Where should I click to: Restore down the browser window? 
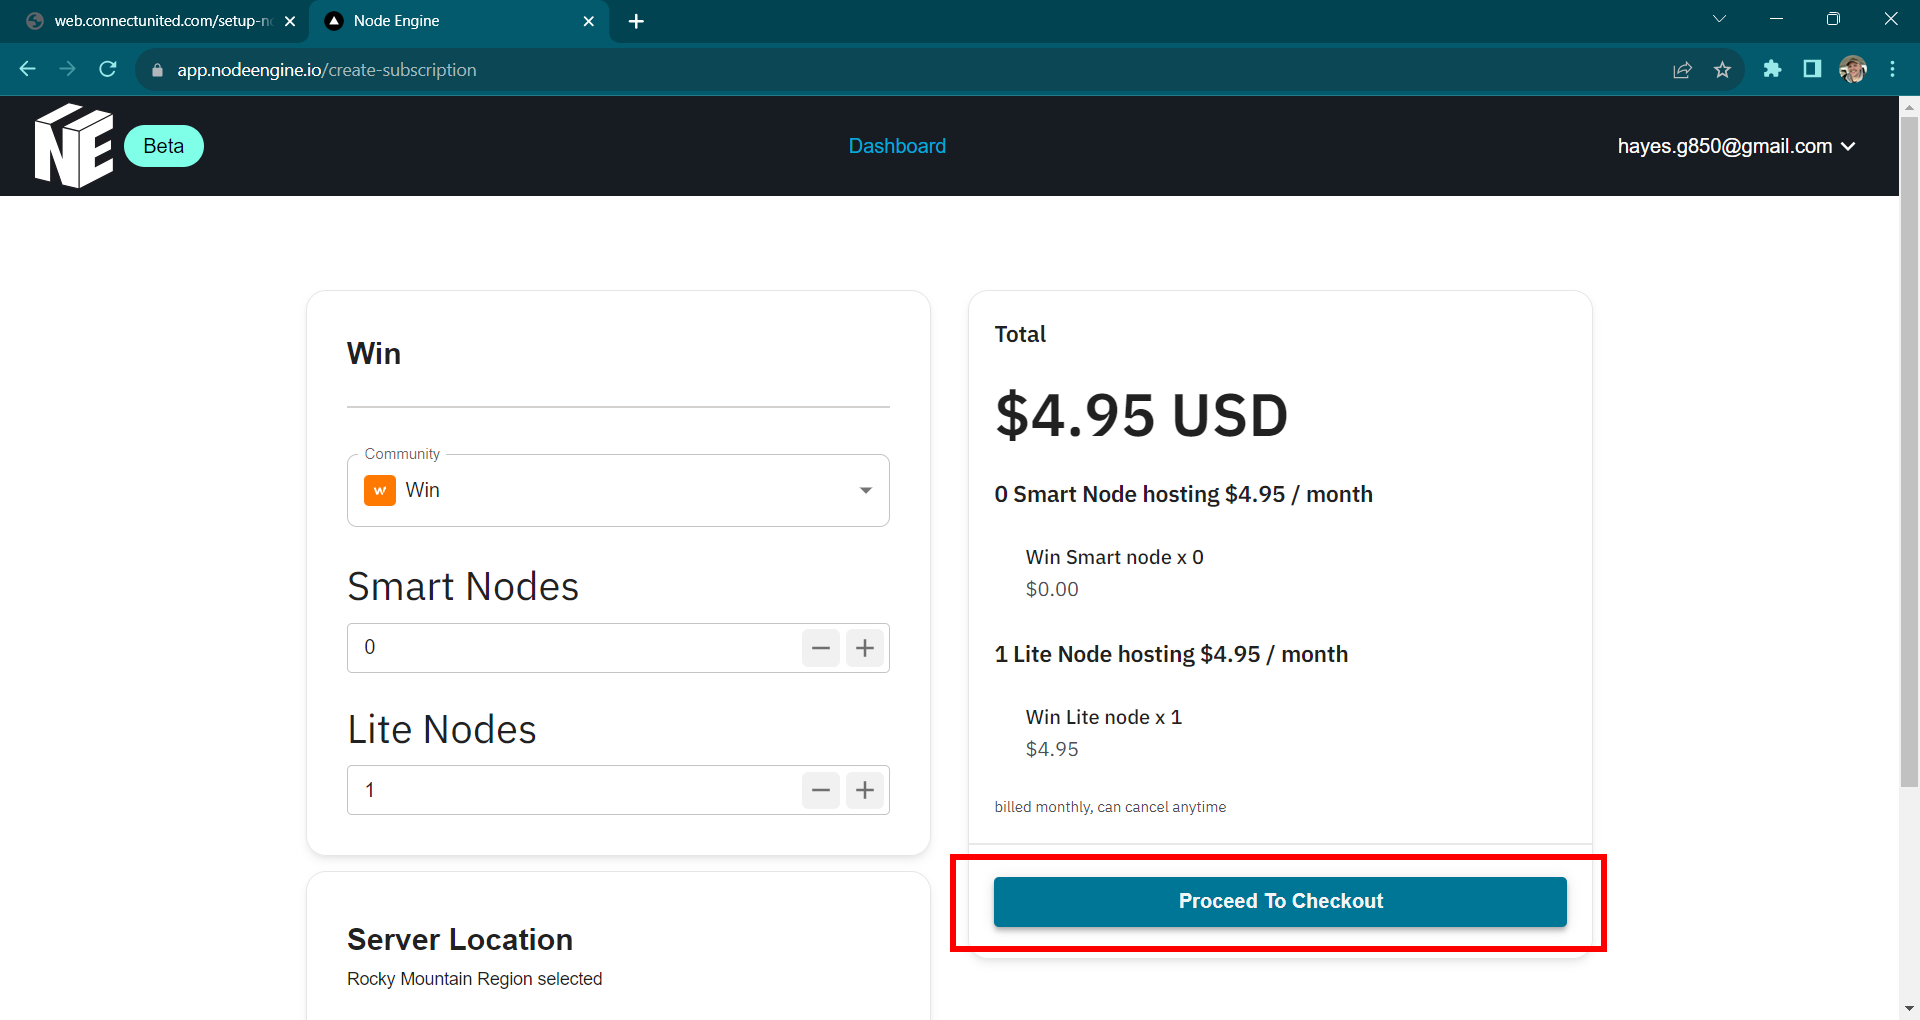coord(1833,19)
